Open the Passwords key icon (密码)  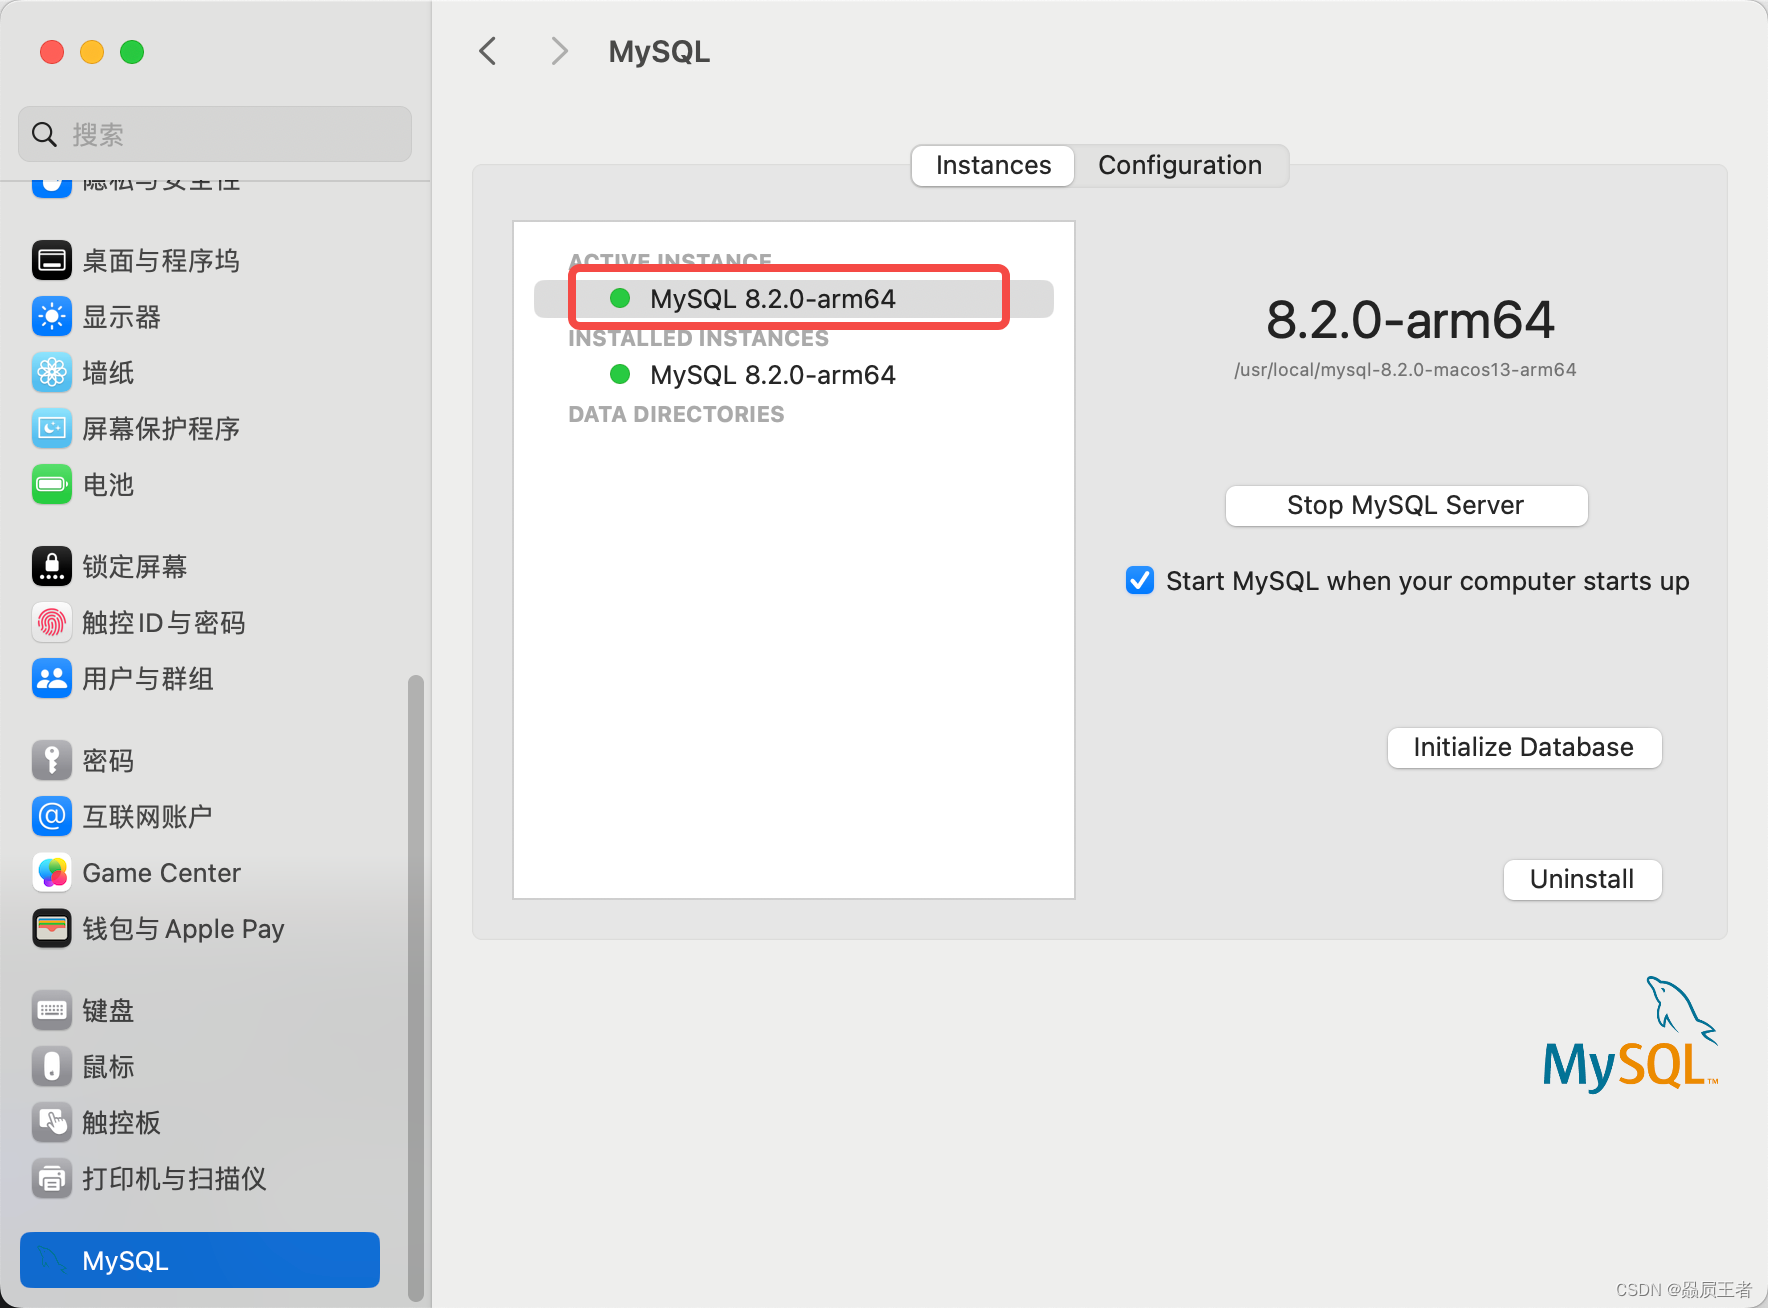tap(52, 761)
